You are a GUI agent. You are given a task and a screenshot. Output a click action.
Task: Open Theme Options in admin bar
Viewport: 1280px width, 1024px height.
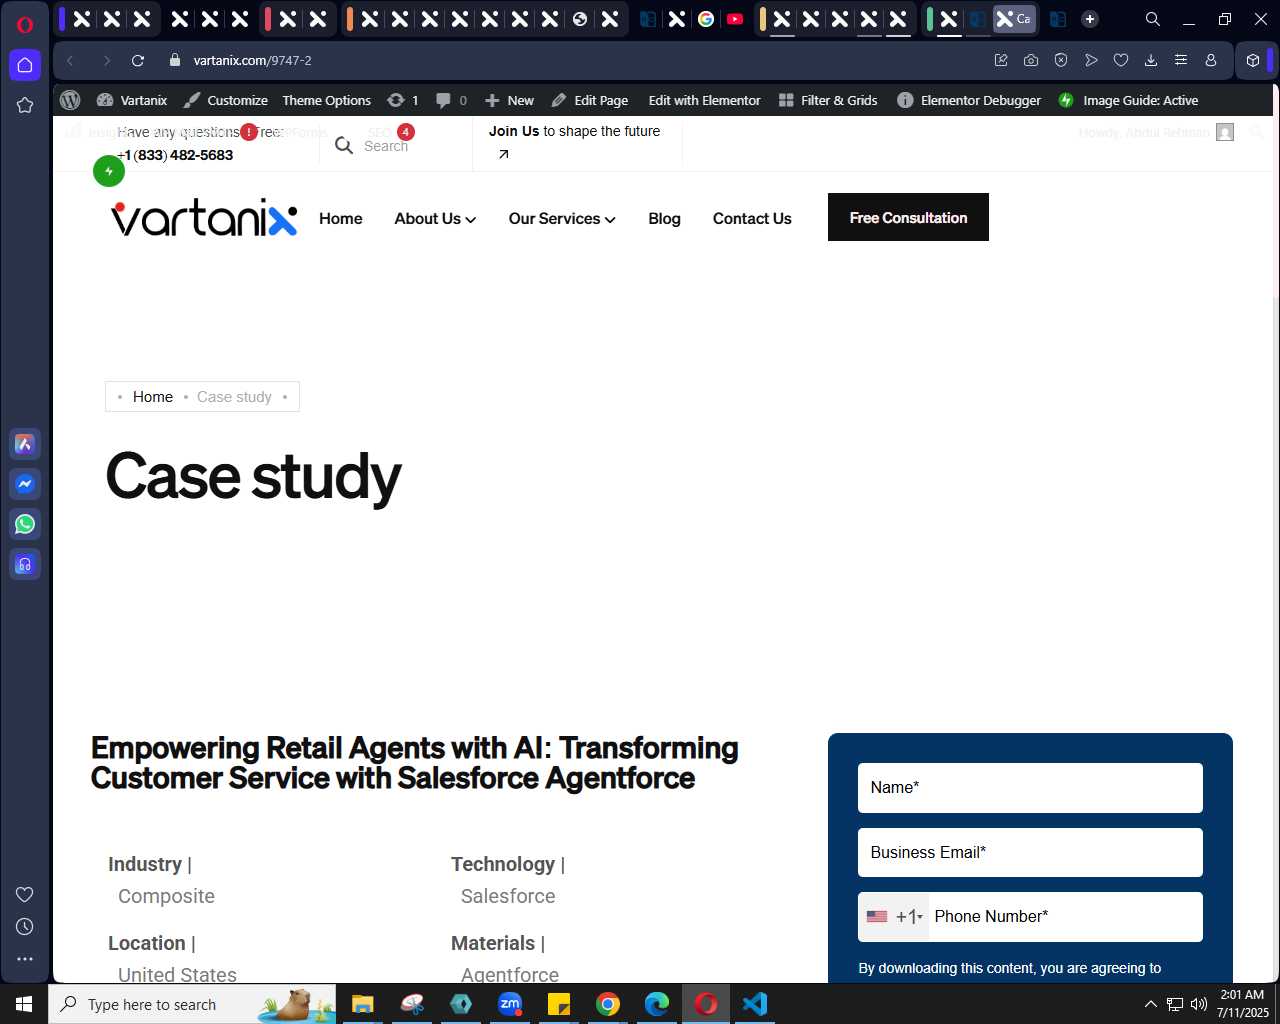tap(326, 100)
